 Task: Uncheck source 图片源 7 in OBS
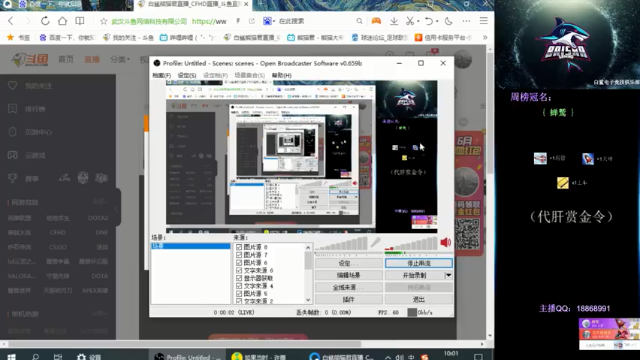pos(239,255)
